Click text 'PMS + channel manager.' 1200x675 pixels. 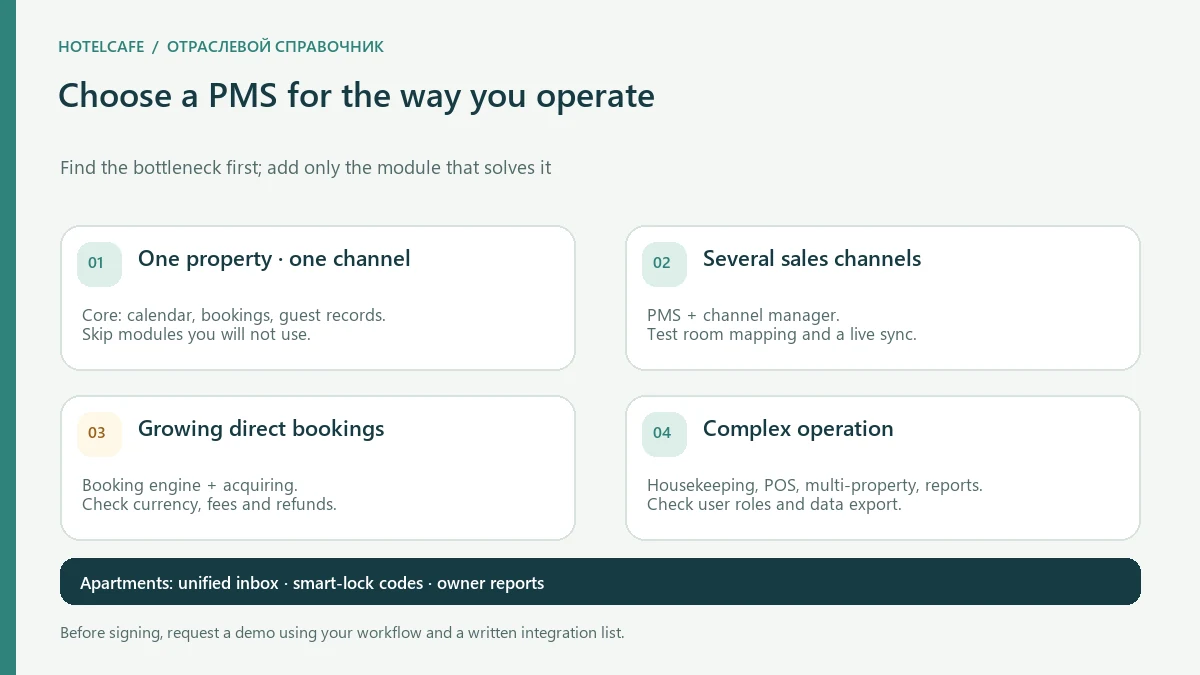[x=743, y=315]
